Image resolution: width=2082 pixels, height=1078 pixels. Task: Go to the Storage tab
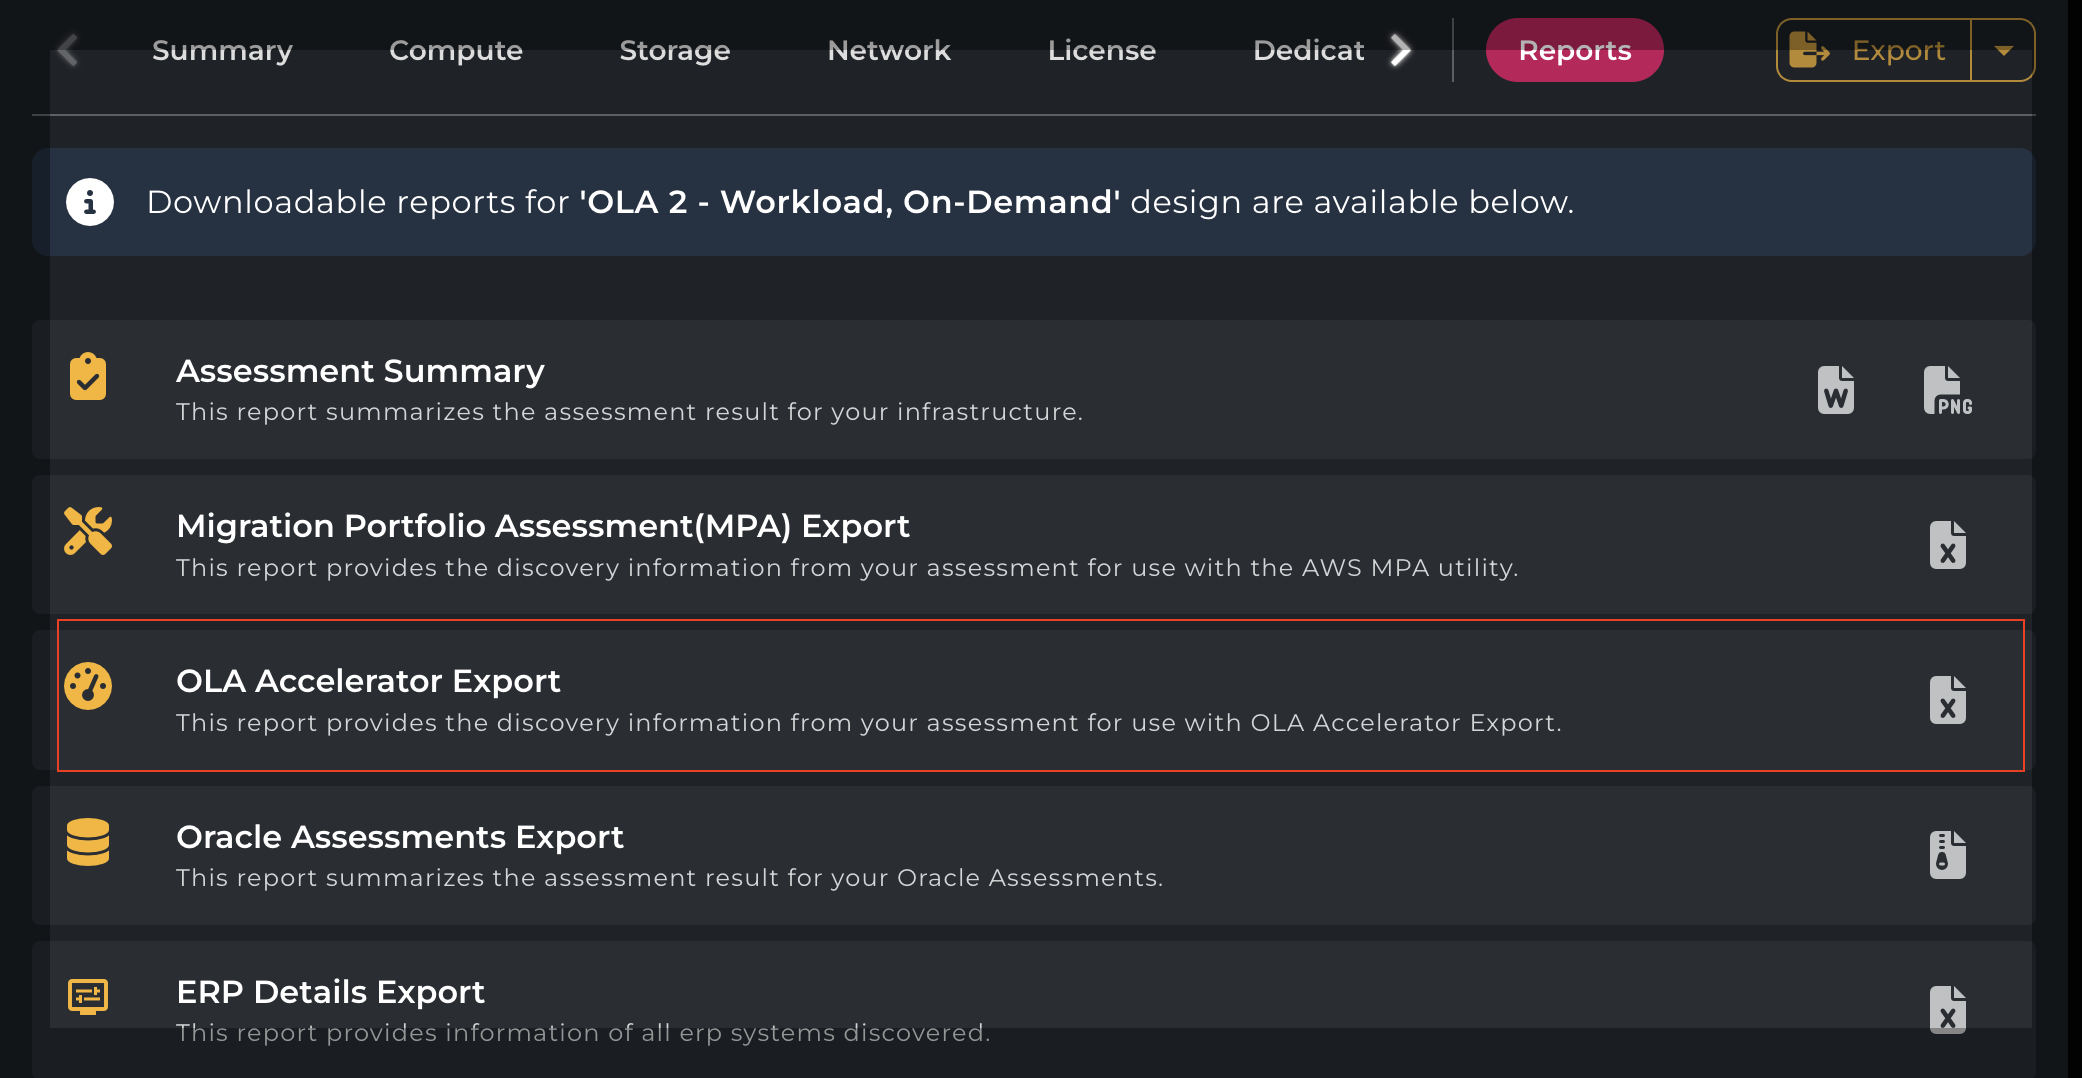click(x=675, y=50)
